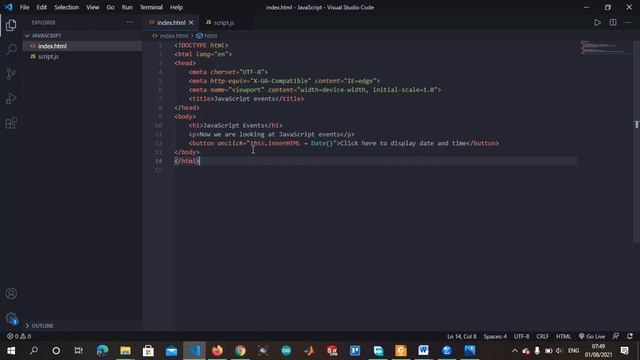Close the index.html editor tab

(x=191, y=22)
